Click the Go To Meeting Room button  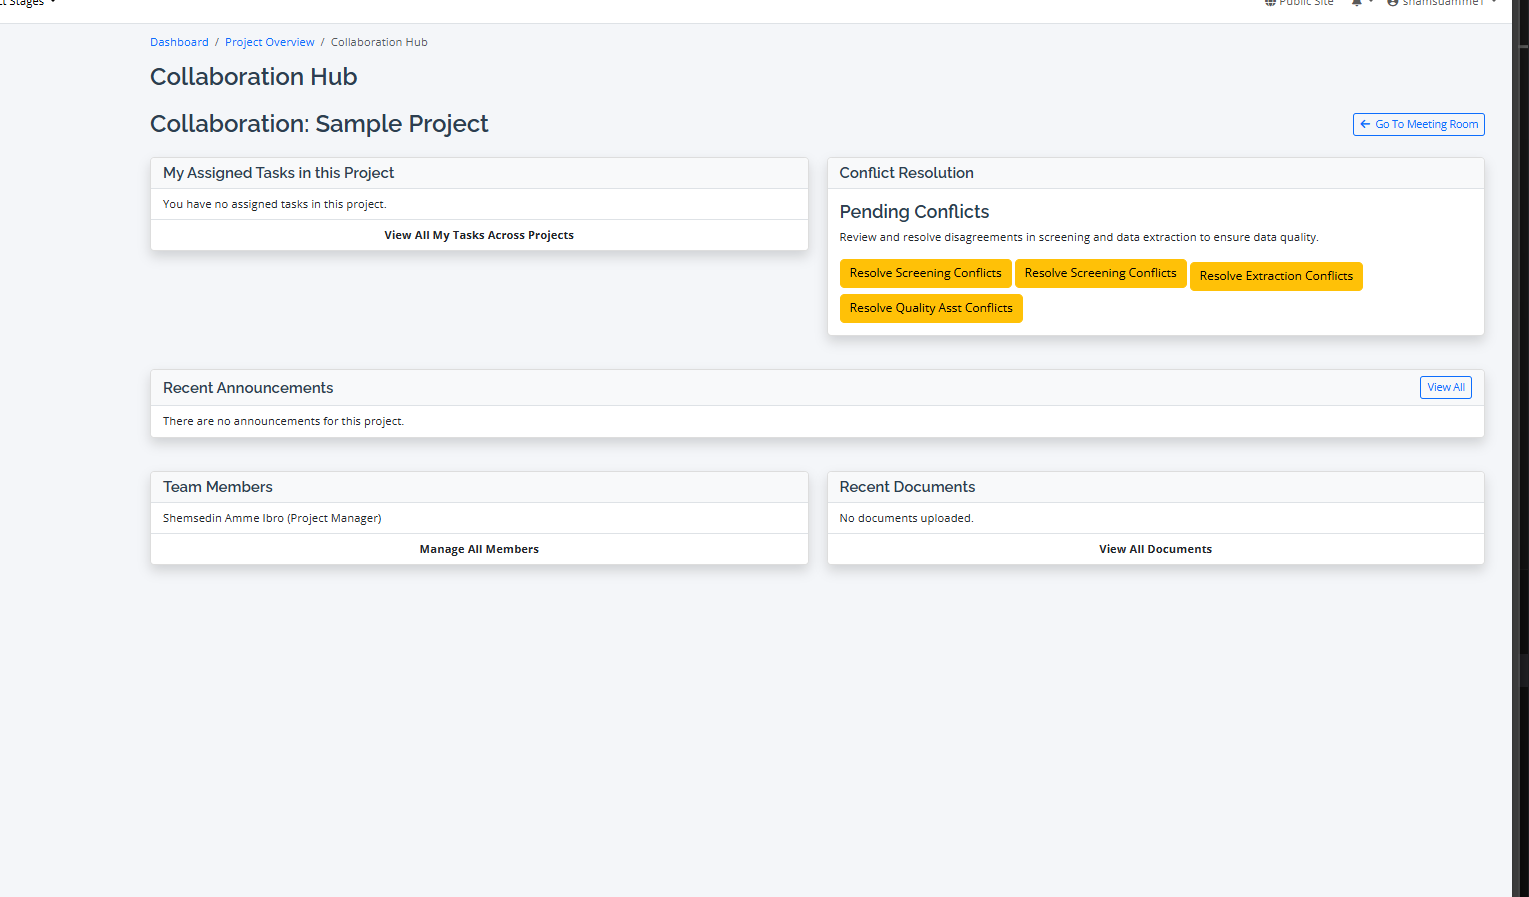(1418, 124)
